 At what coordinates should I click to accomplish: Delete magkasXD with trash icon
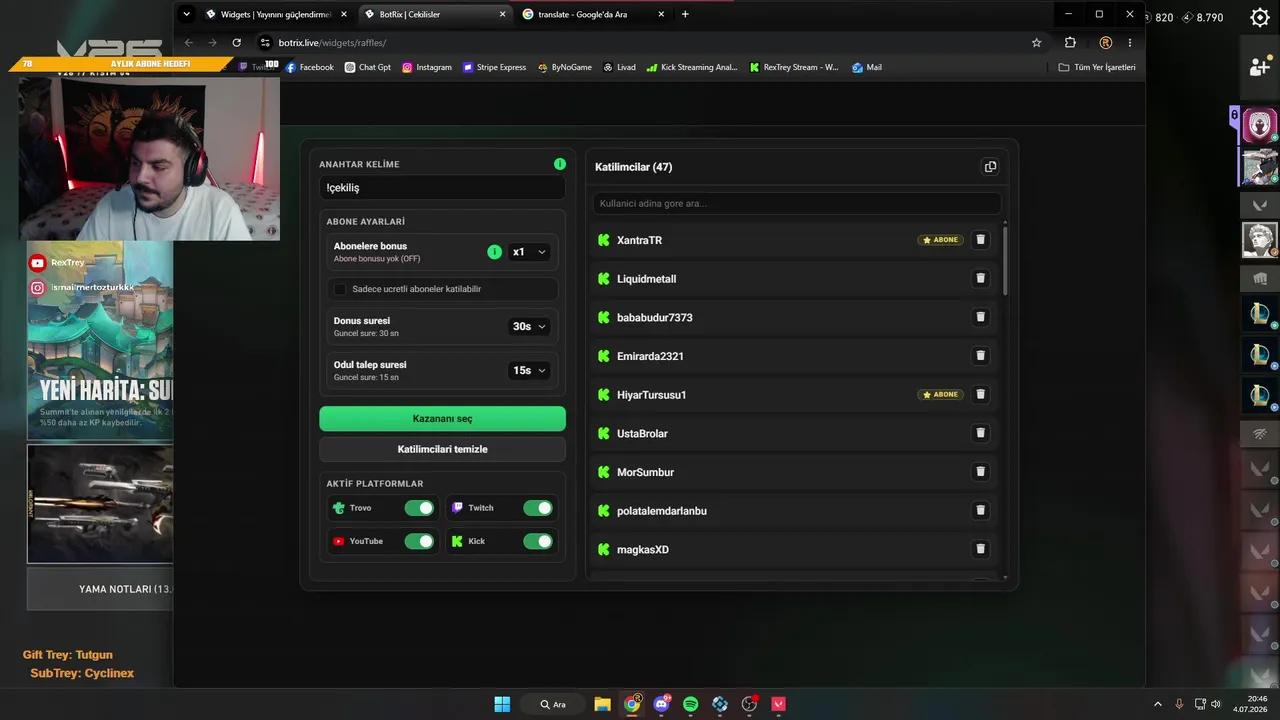(980, 549)
